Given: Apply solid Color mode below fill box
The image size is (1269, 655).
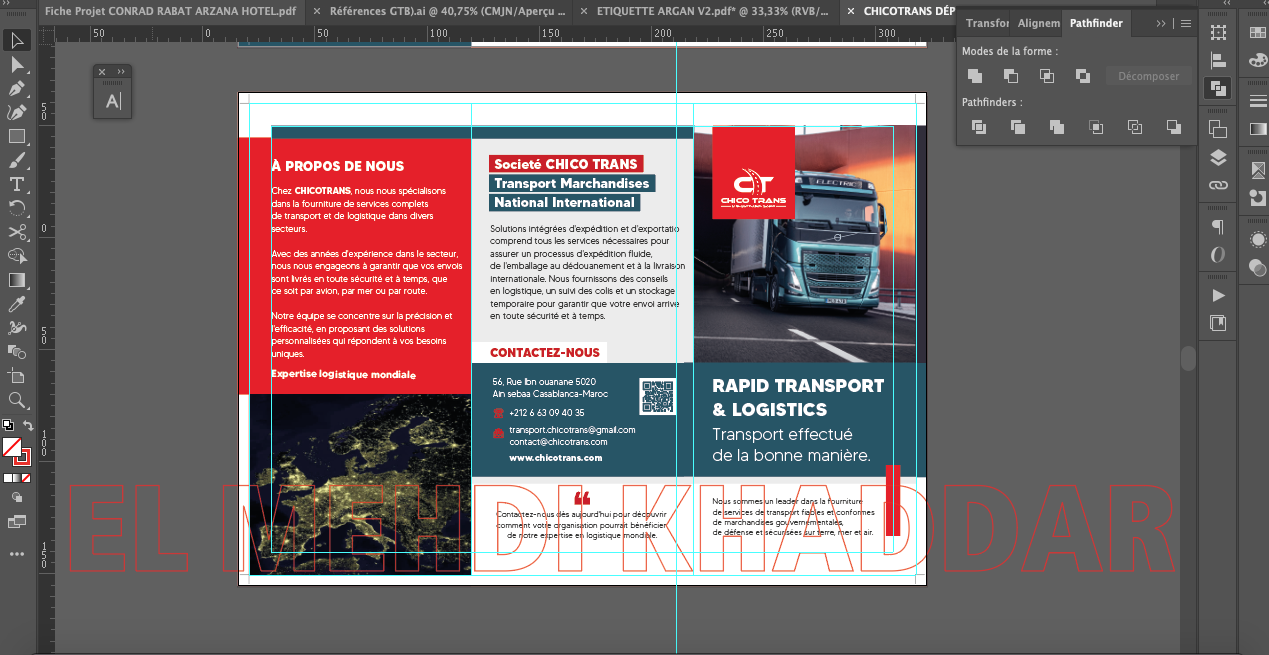Looking at the screenshot, I should click(x=8, y=478).
